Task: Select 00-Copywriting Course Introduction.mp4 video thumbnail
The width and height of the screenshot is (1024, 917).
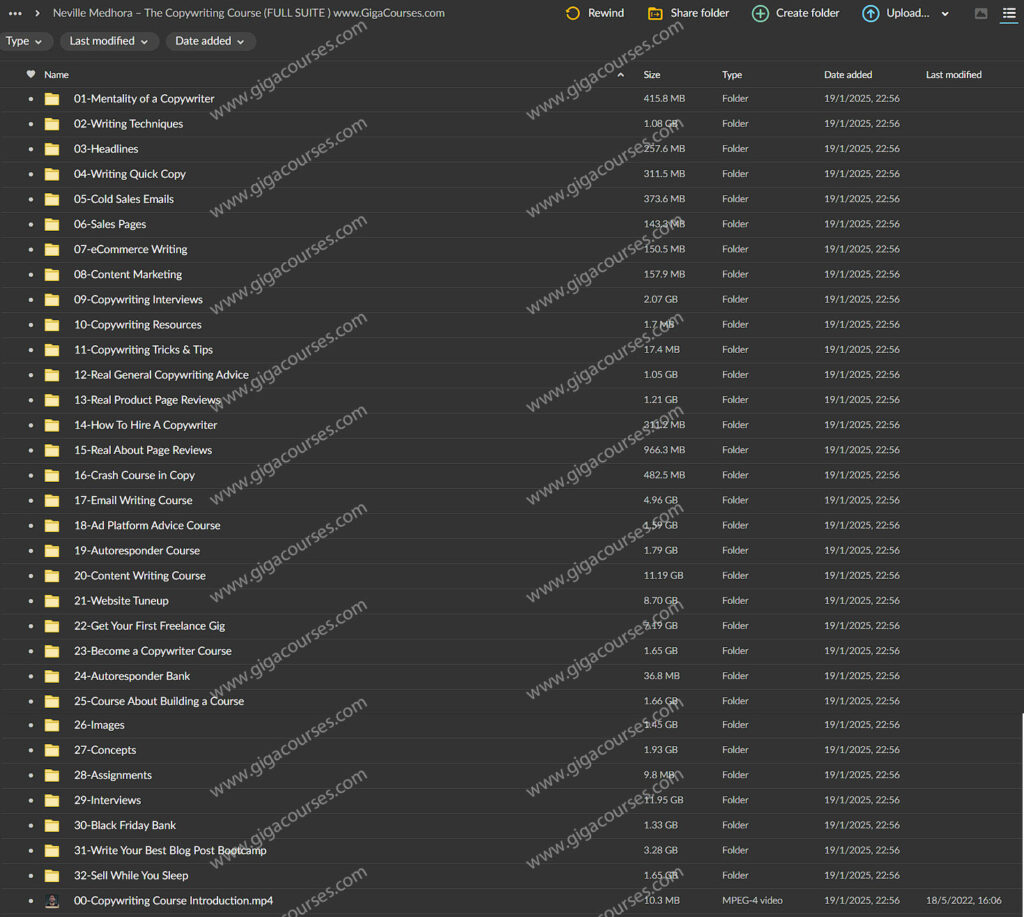Action: (52, 901)
